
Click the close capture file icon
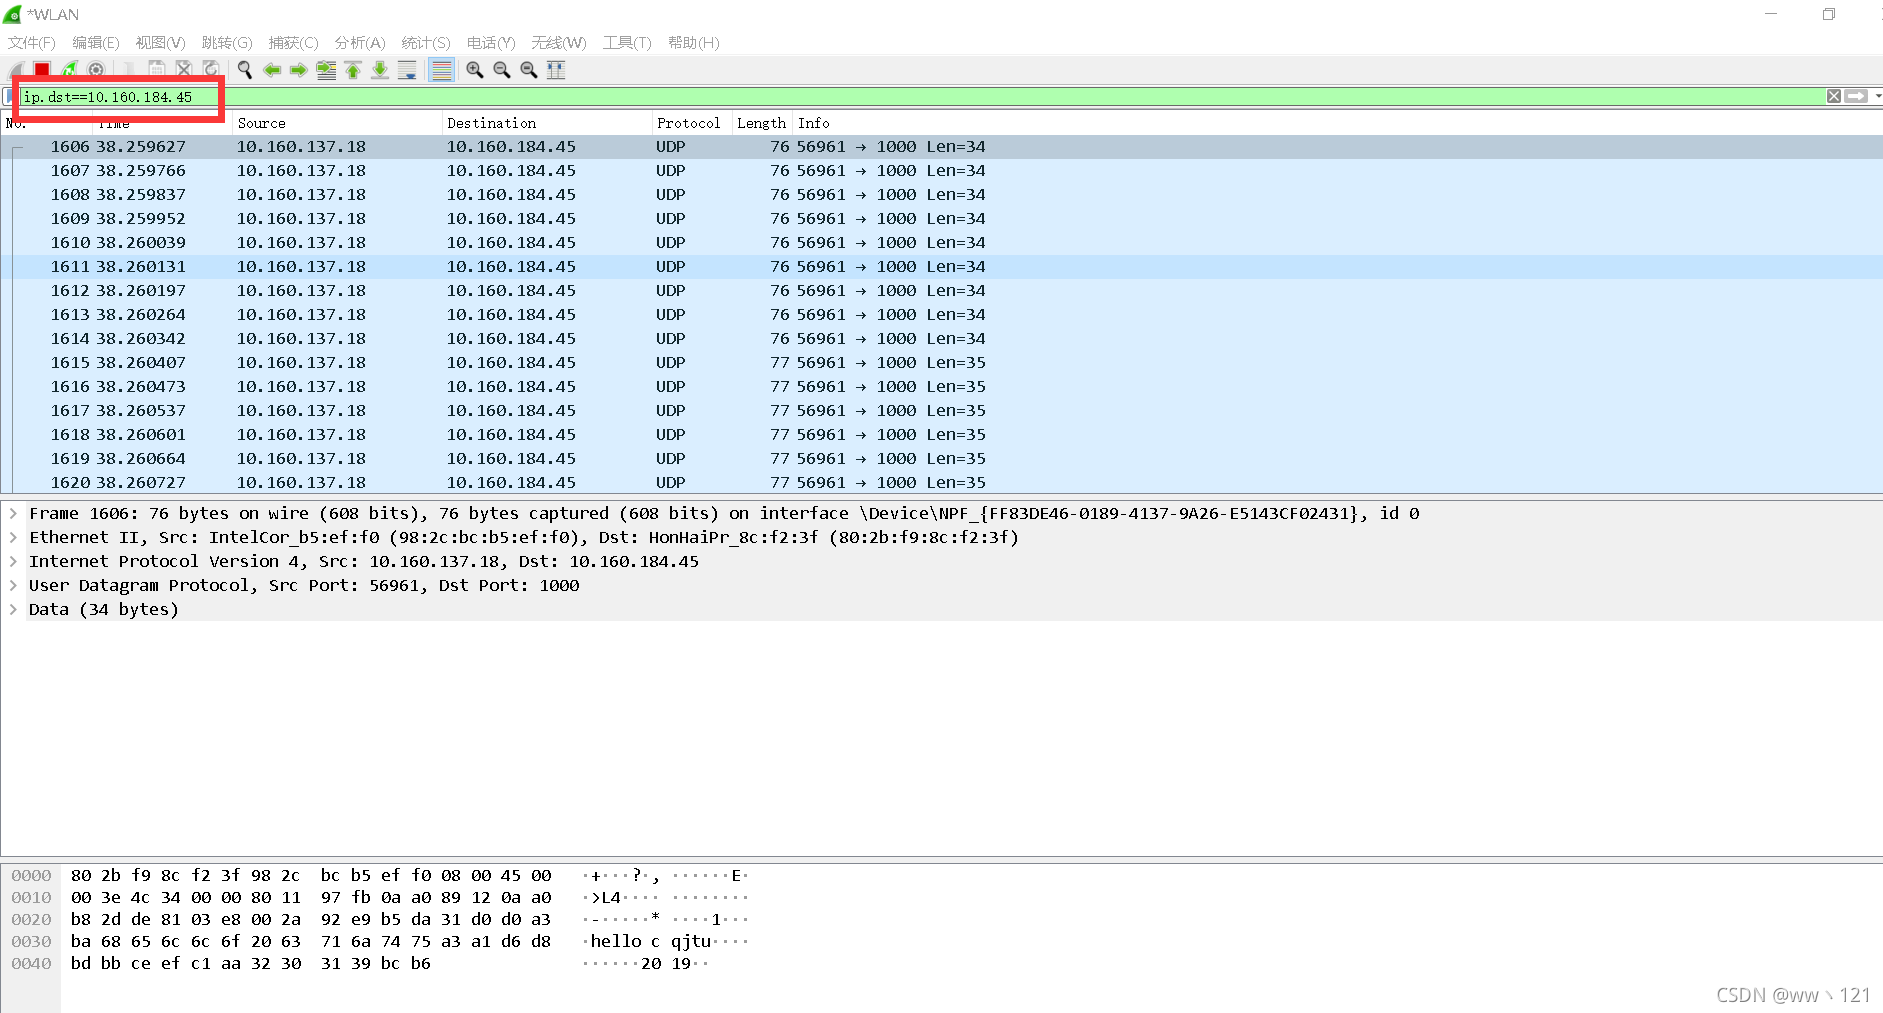coord(184,69)
